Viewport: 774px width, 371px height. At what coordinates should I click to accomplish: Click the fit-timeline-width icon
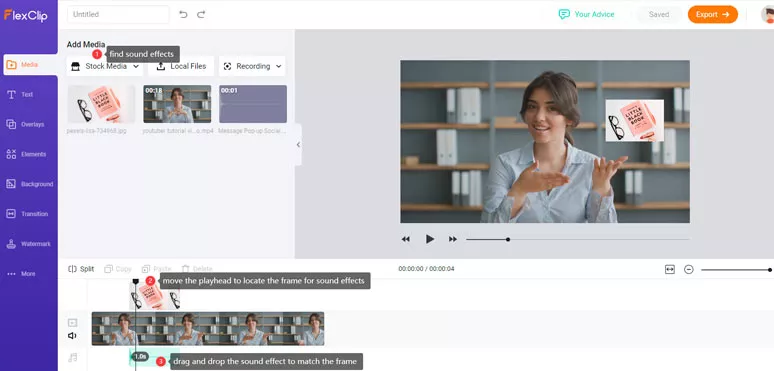[x=669, y=269]
